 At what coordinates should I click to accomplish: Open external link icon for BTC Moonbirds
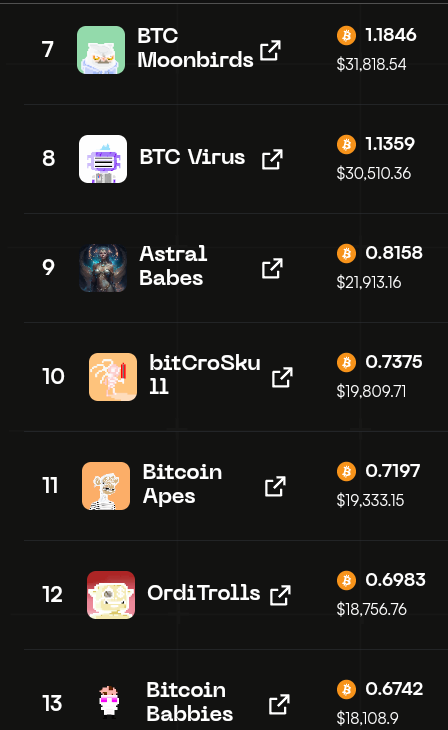[x=270, y=50]
